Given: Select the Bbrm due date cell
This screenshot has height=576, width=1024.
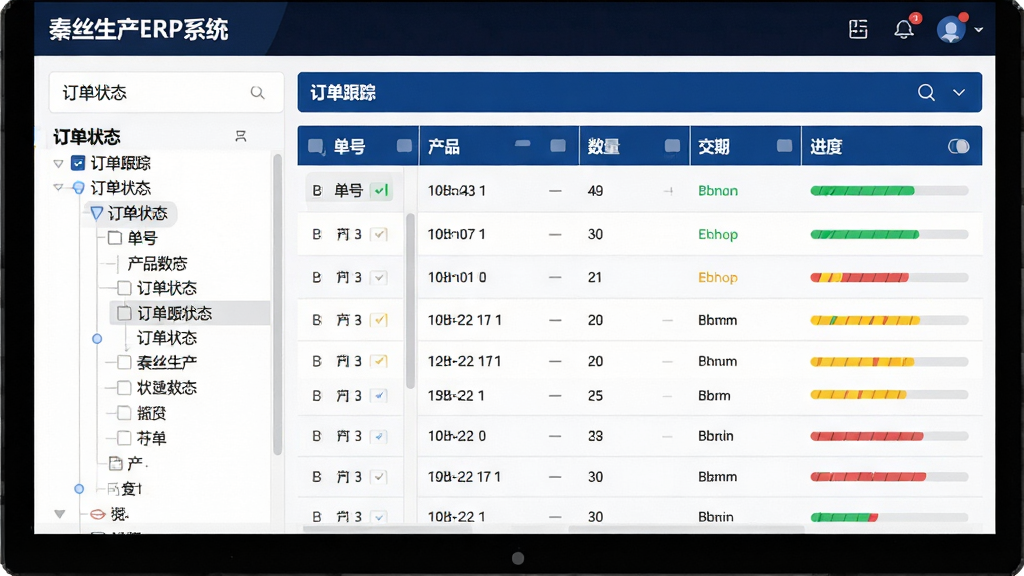Looking at the screenshot, I should pyautogui.click(x=714, y=396).
